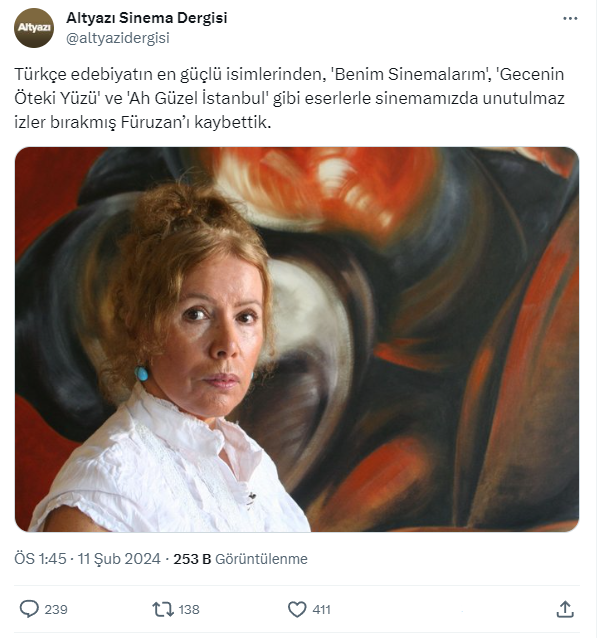Click the ÖS 1:45 timestamp
Image resolution: width=601 pixels, height=638 pixels.
pyautogui.click(x=40, y=559)
